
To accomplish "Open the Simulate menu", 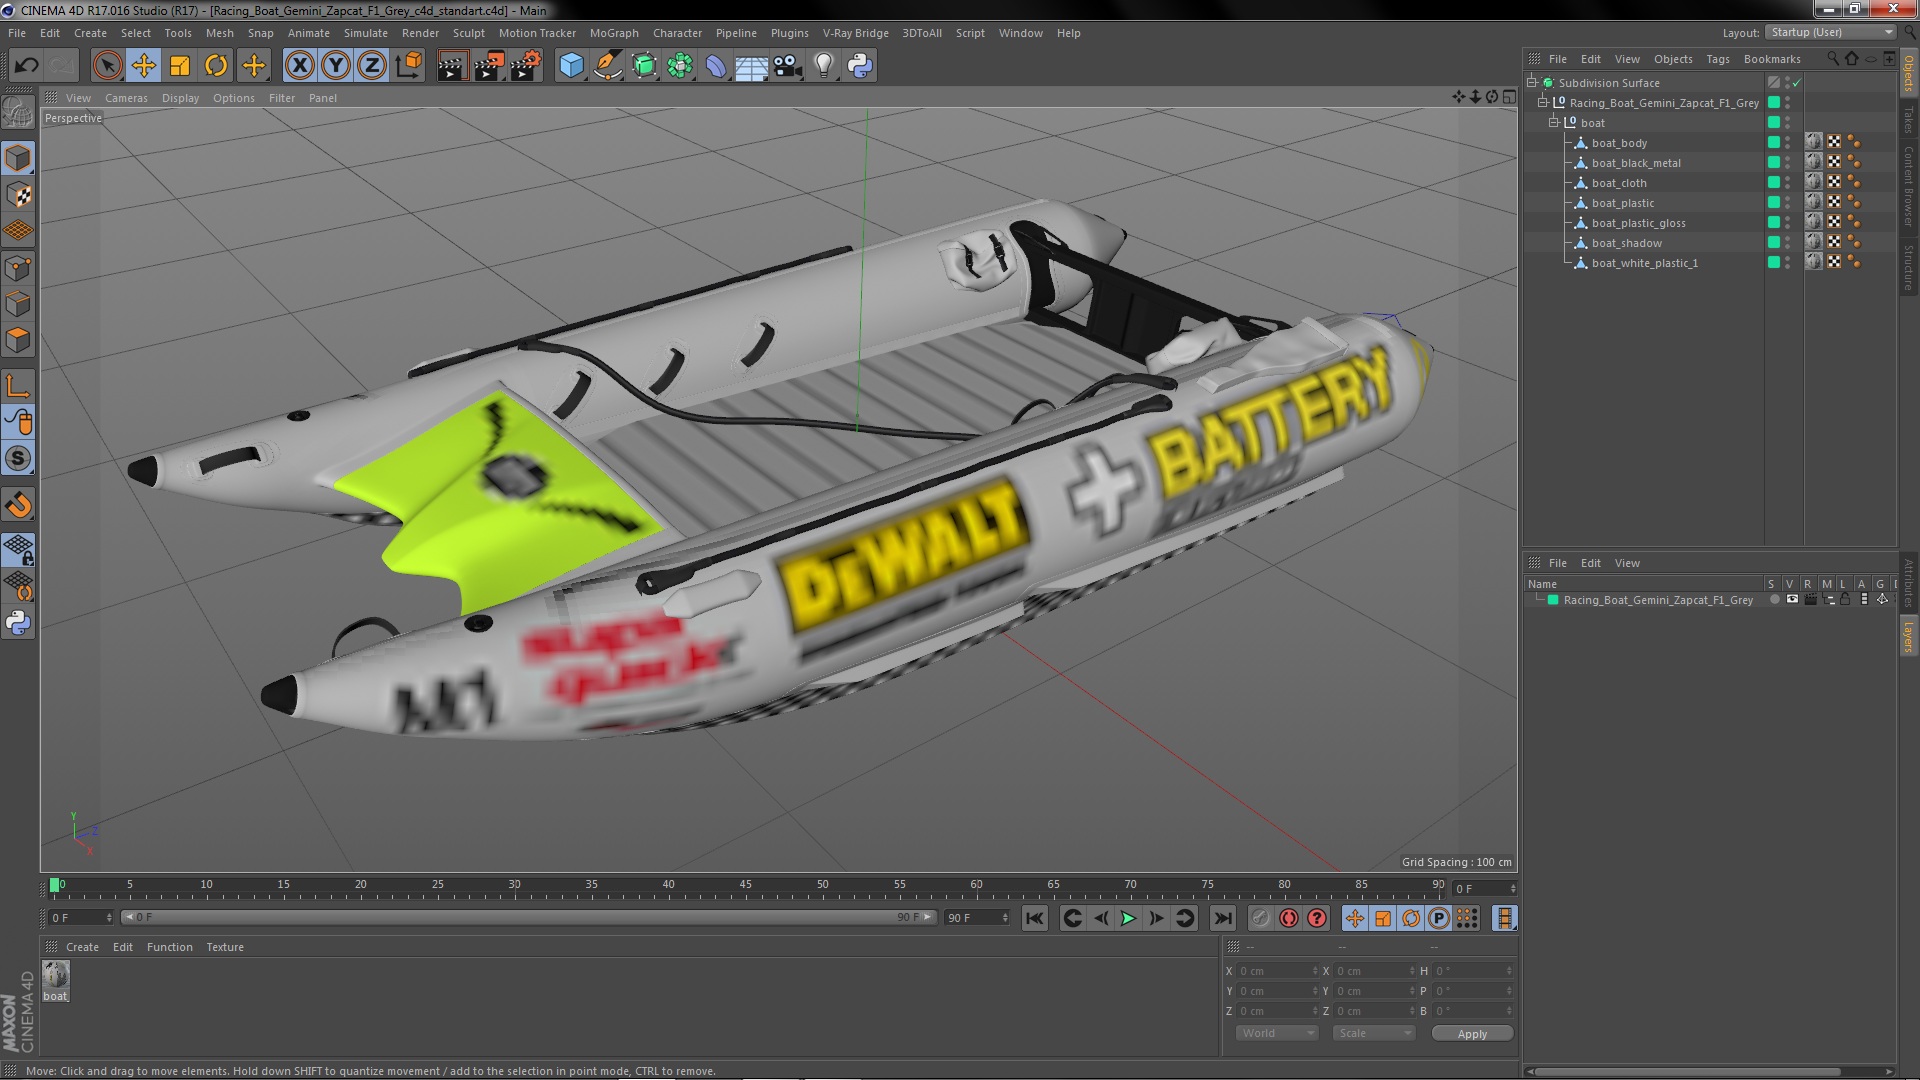I will coord(366,33).
